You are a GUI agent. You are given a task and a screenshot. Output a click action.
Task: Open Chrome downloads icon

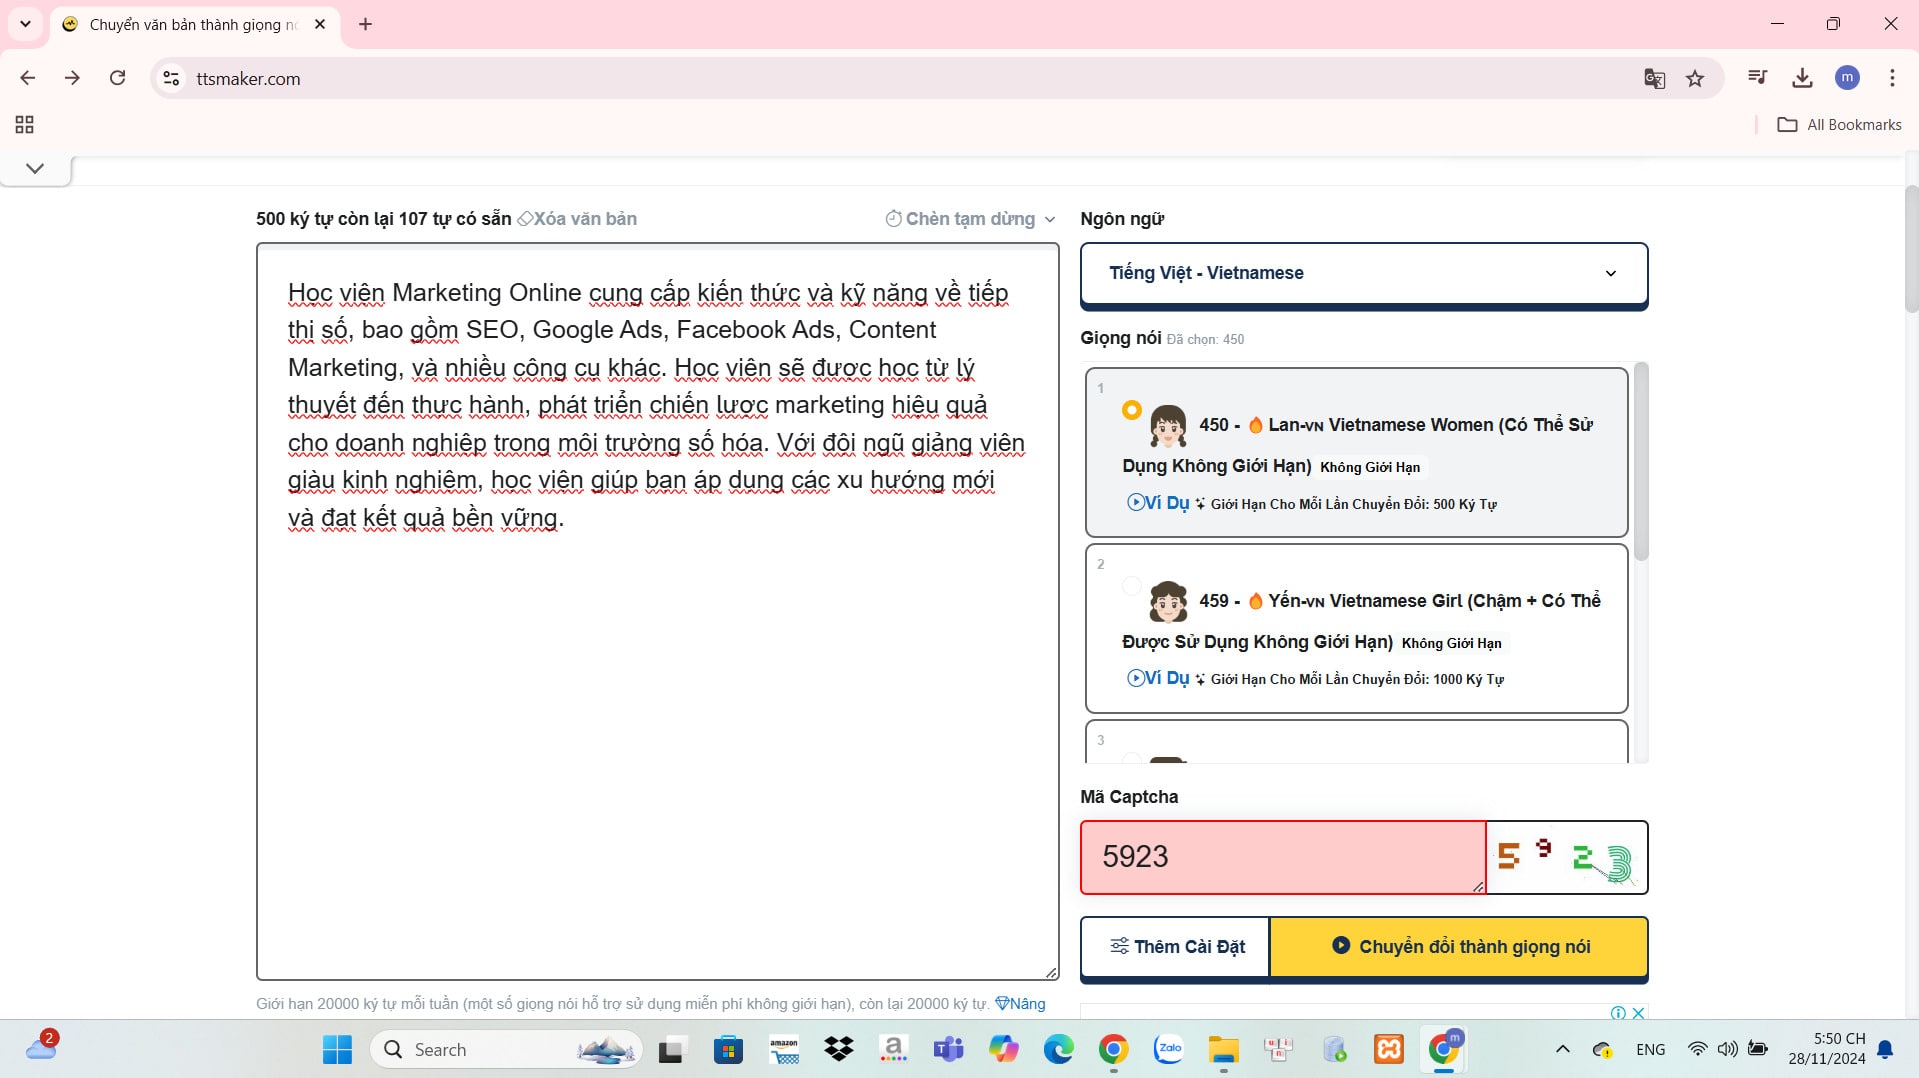tap(1802, 78)
